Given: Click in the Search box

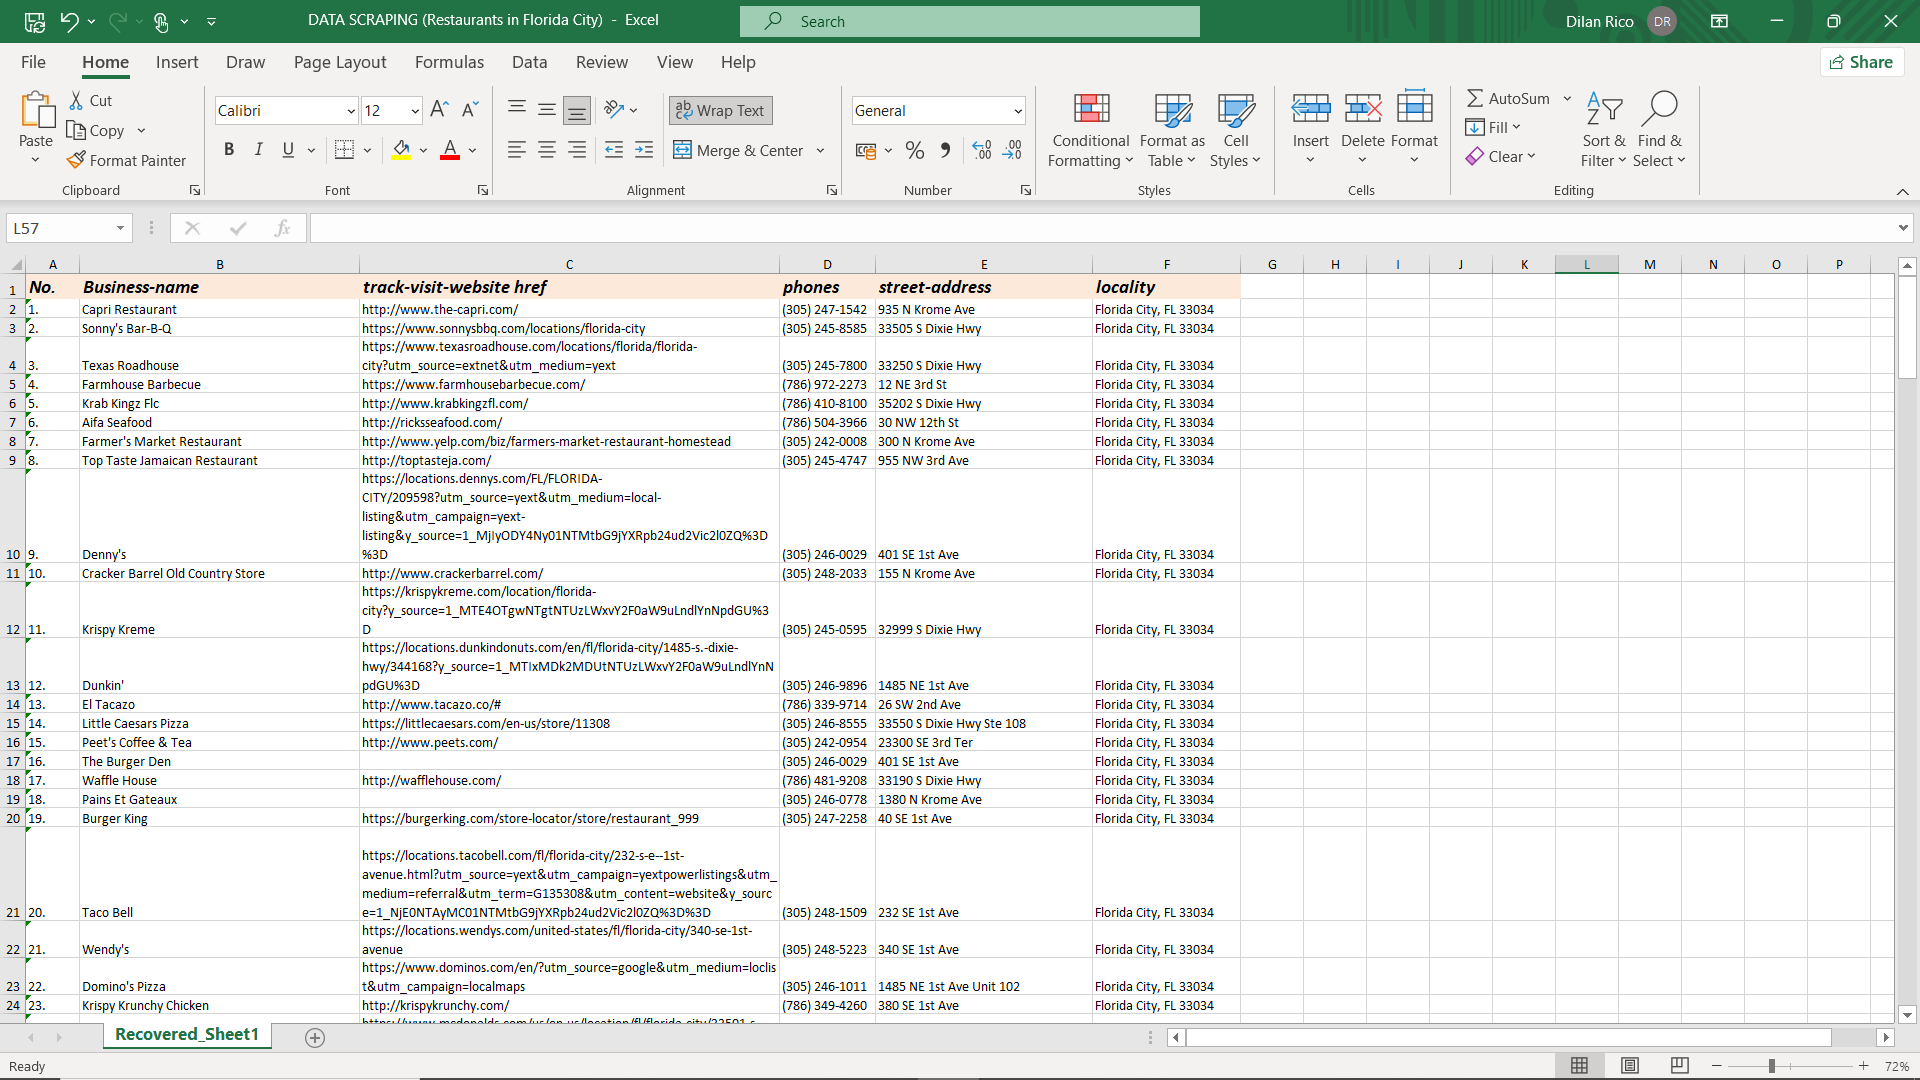Looking at the screenshot, I should pos(970,21).
